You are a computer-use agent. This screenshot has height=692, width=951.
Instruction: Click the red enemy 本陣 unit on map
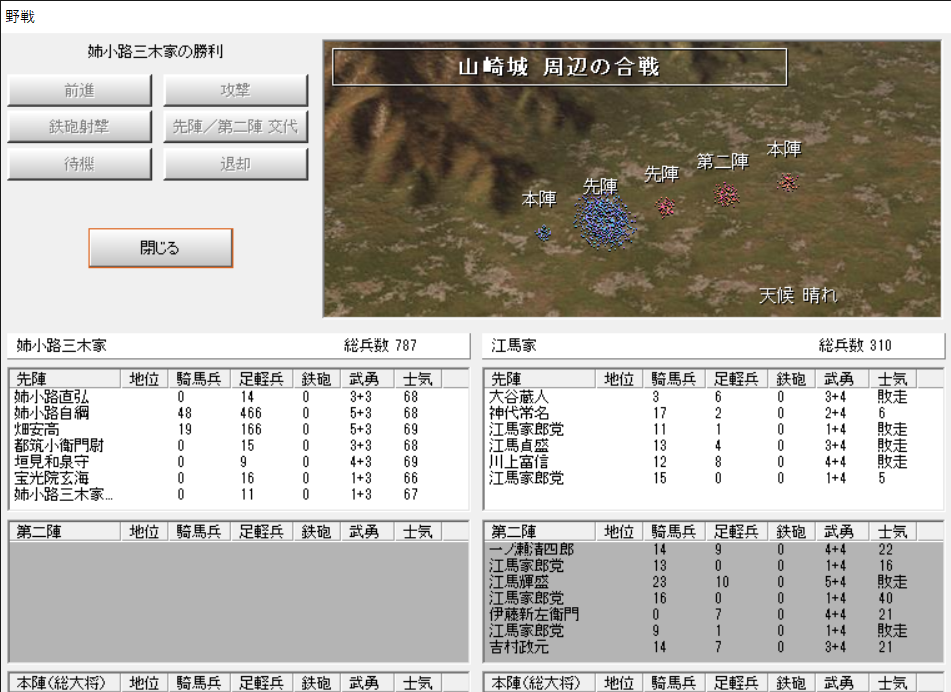tap(788, 182)
